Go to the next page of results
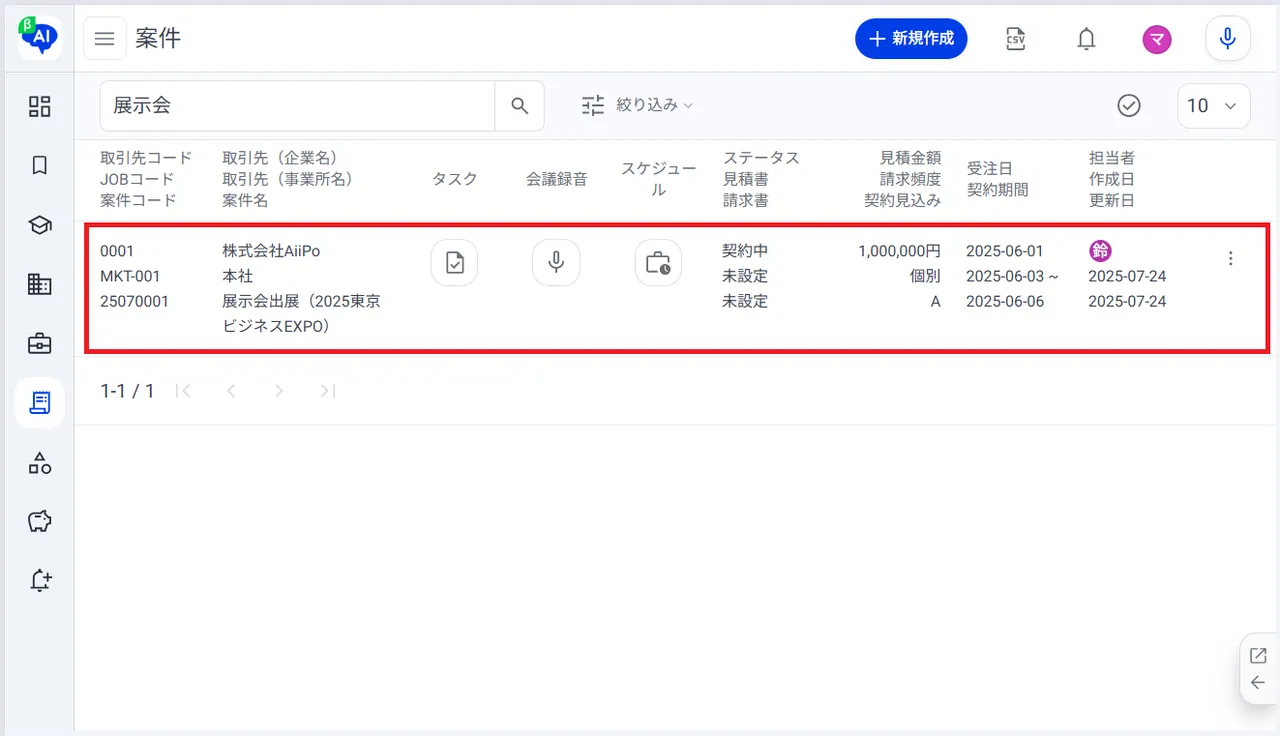Screen dimensions: 1280x736 [x=279, y=391]
